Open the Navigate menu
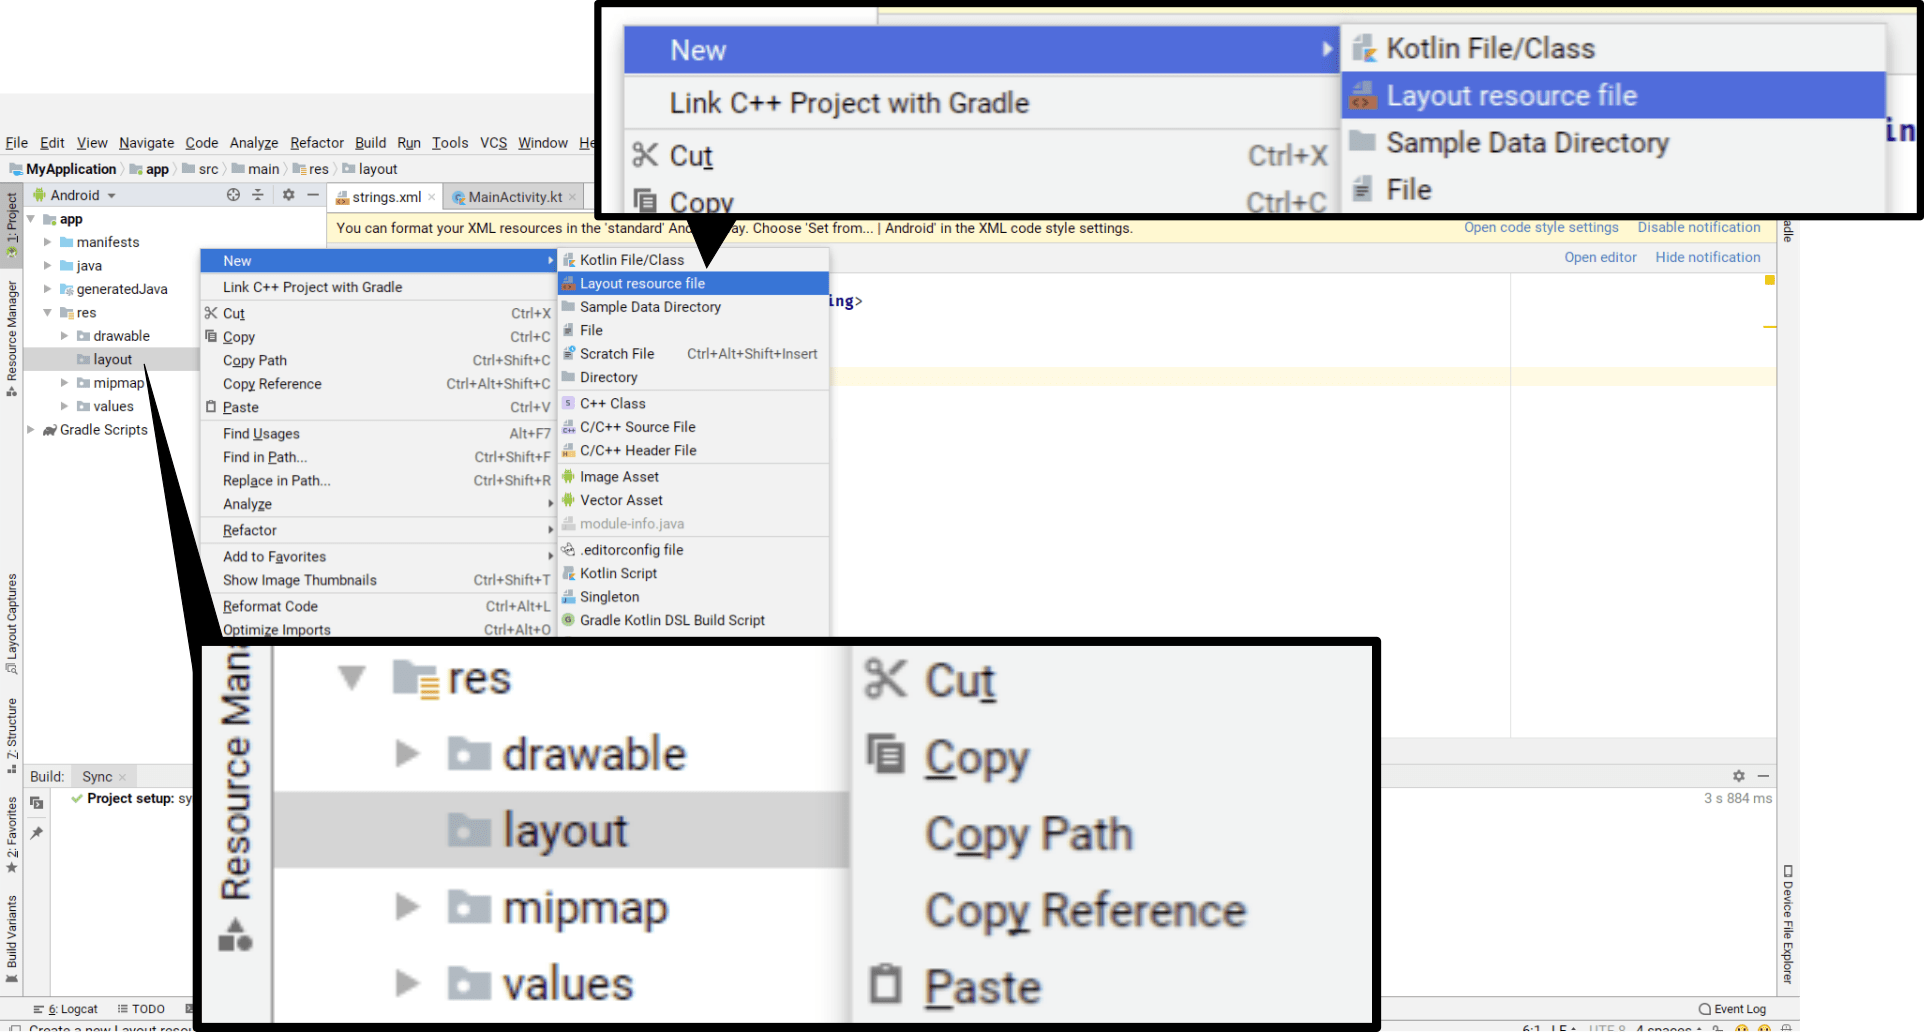The image size is (1924, 1032). click(x=146, y=143)
